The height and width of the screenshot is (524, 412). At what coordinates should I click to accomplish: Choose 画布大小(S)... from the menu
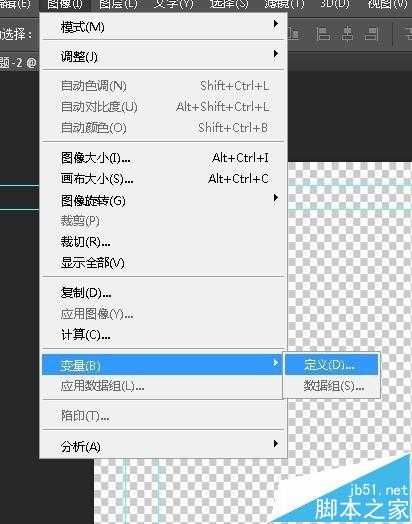163,179
